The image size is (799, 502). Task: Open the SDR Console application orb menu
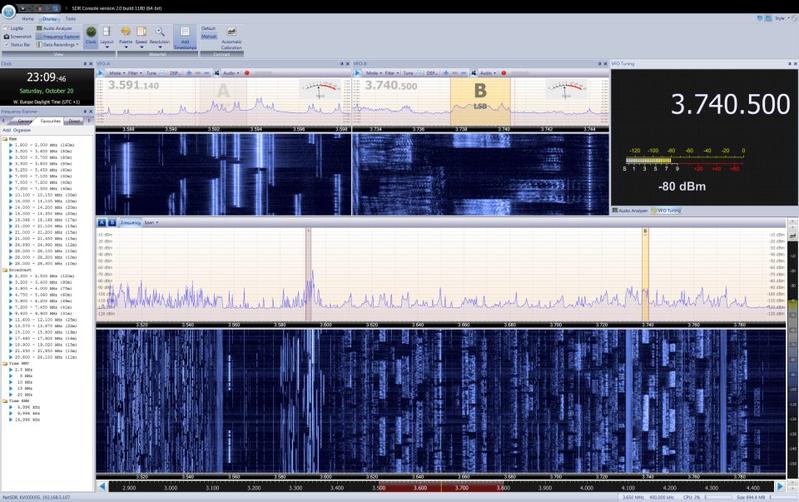(x=9, y=11)
